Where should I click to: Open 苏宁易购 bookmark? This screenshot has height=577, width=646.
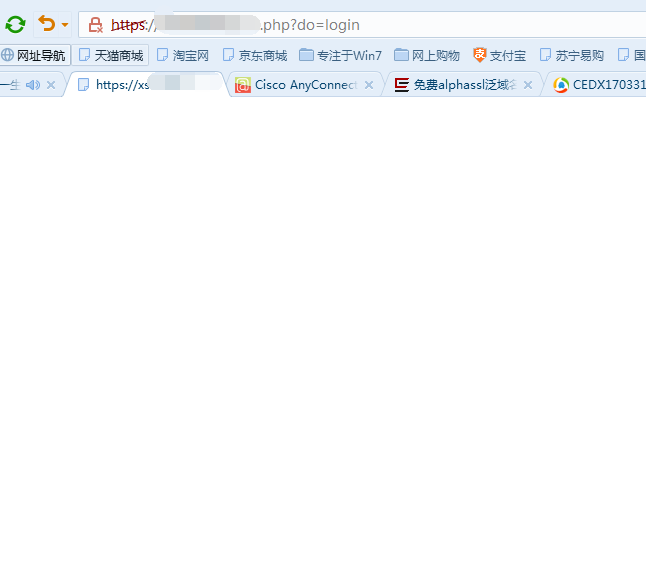[x=571, y=55]
